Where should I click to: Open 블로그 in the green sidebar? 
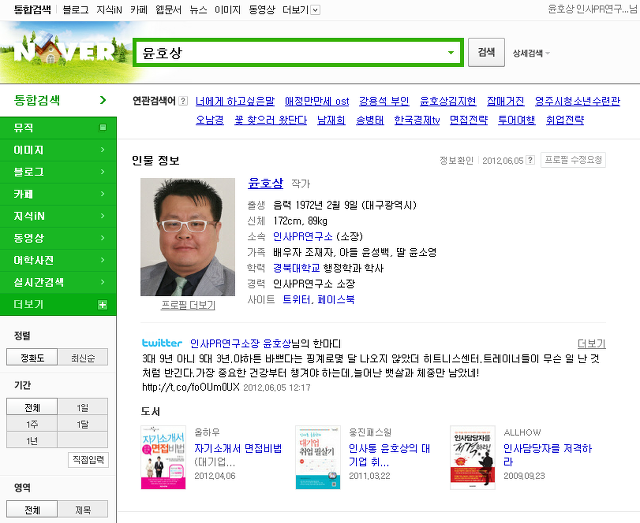[58, 172]
